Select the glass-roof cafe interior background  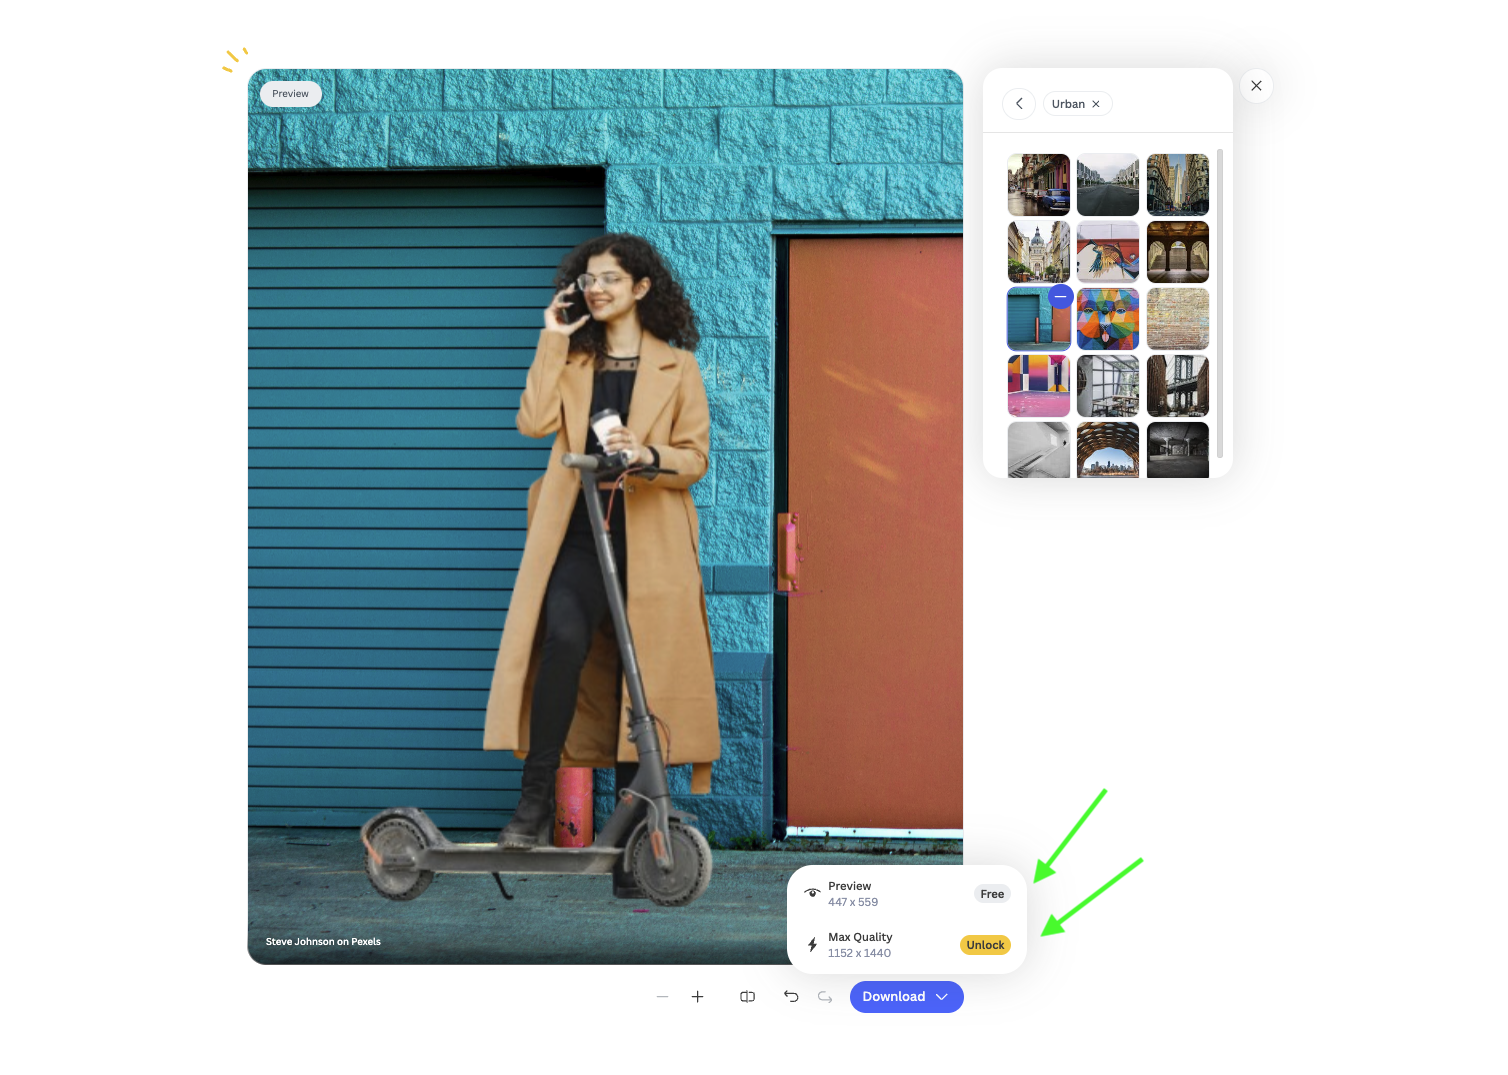1108,386
